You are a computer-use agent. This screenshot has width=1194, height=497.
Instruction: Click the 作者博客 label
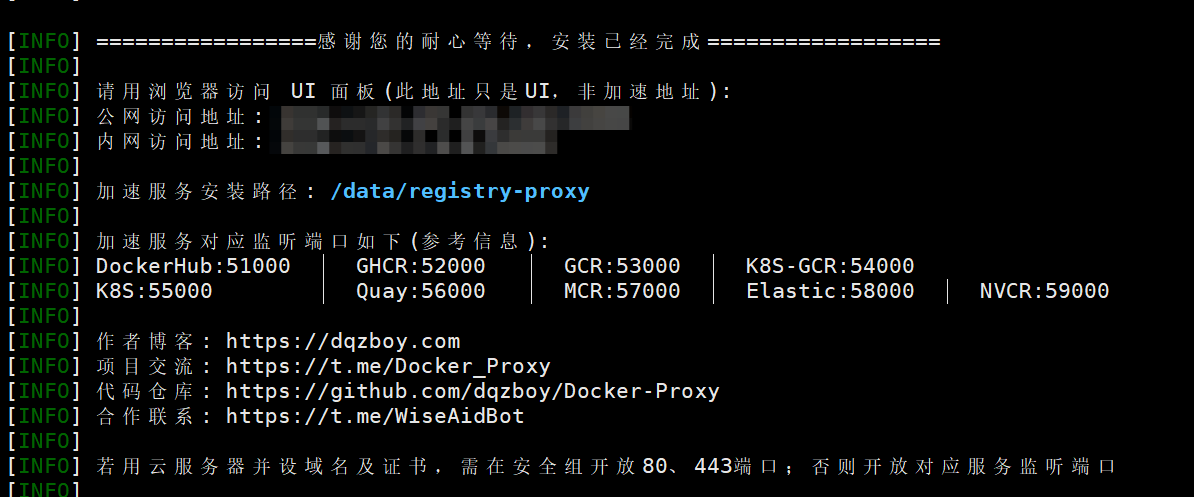click(x=154, y=341)
